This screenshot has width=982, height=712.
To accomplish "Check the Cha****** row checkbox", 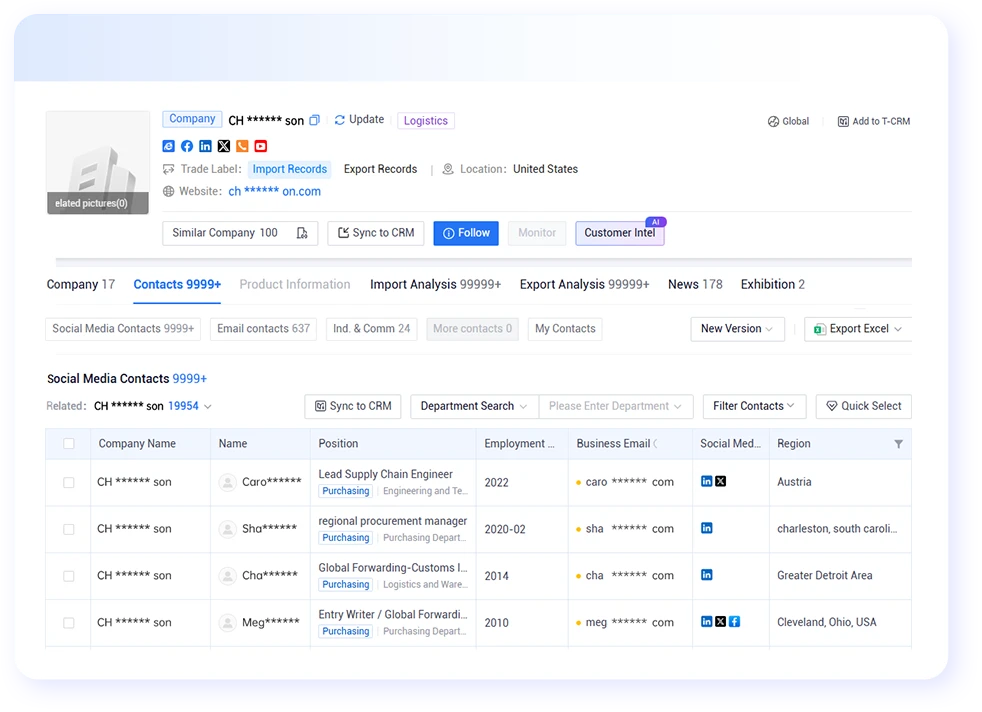I will (x=69, y=576).
